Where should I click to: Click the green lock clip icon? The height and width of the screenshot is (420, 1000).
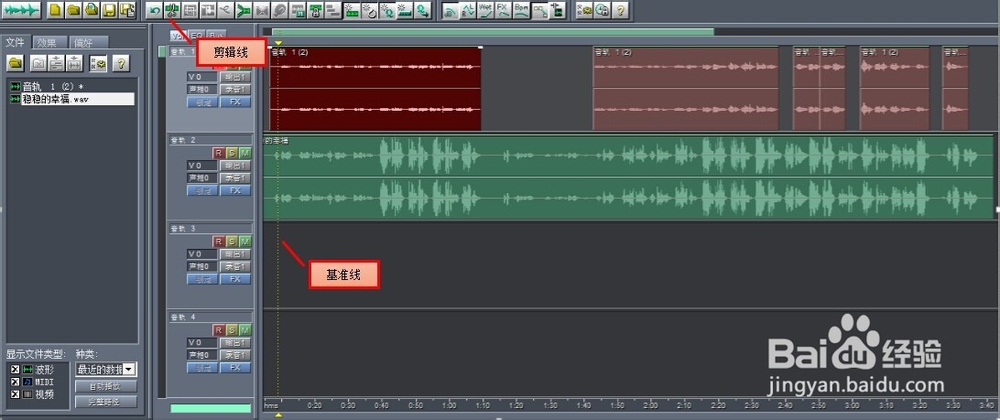[x=315, y=10]
